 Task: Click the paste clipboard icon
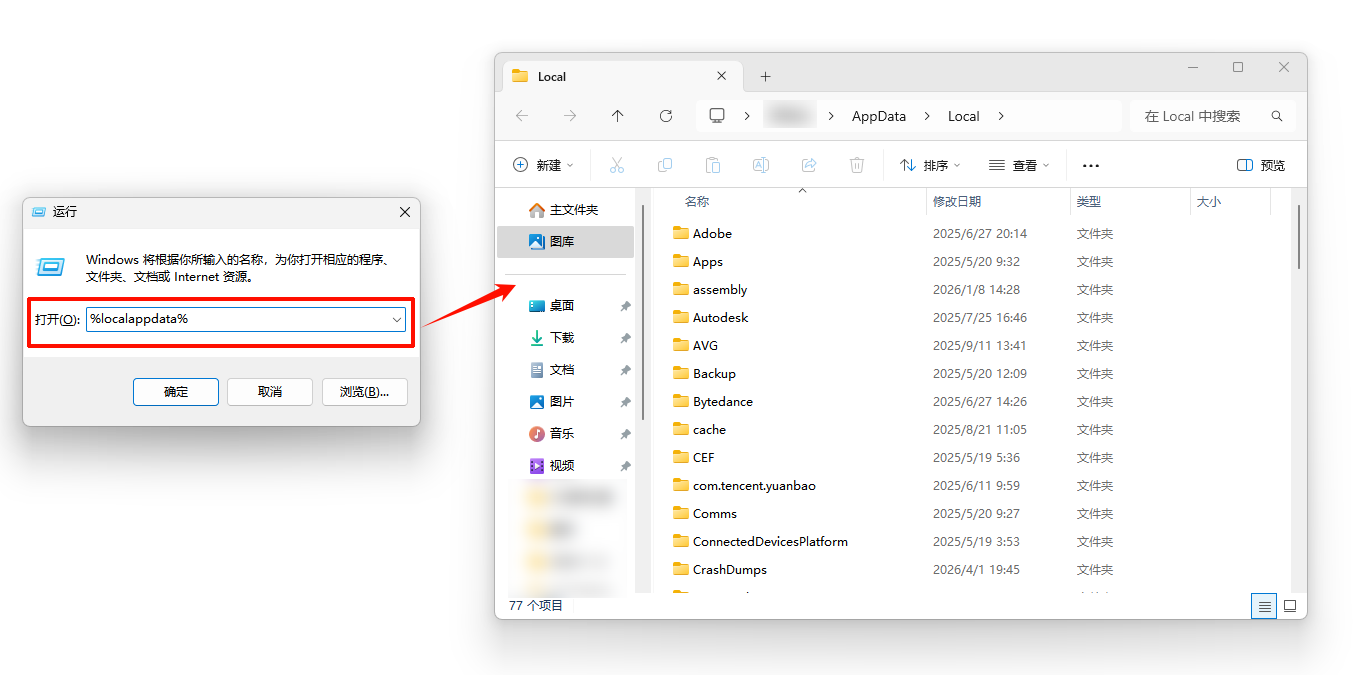tap(713, 165)
